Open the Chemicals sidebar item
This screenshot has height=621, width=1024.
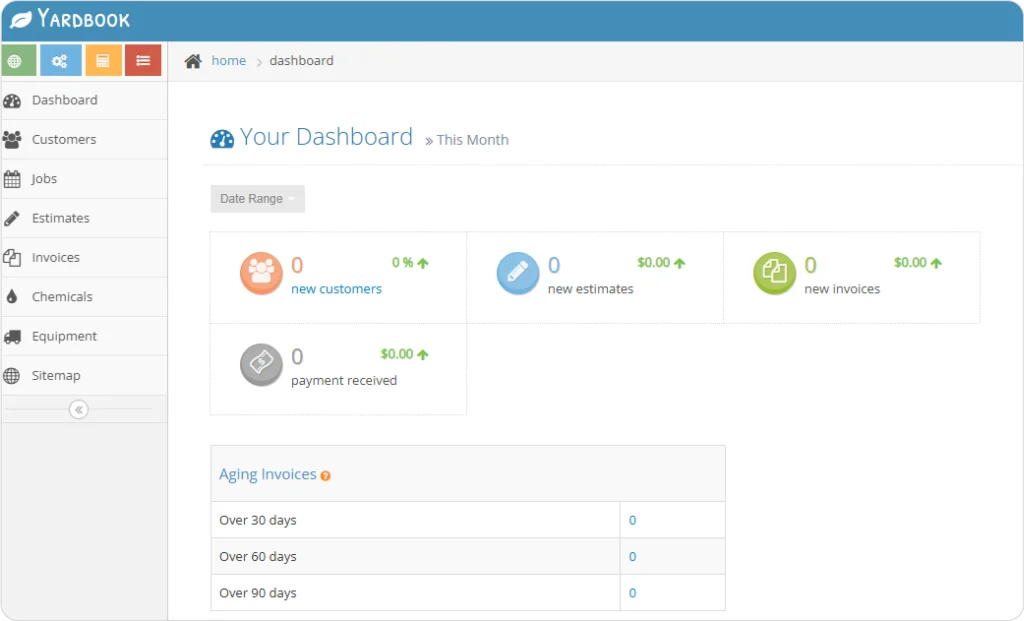[62, 297]
